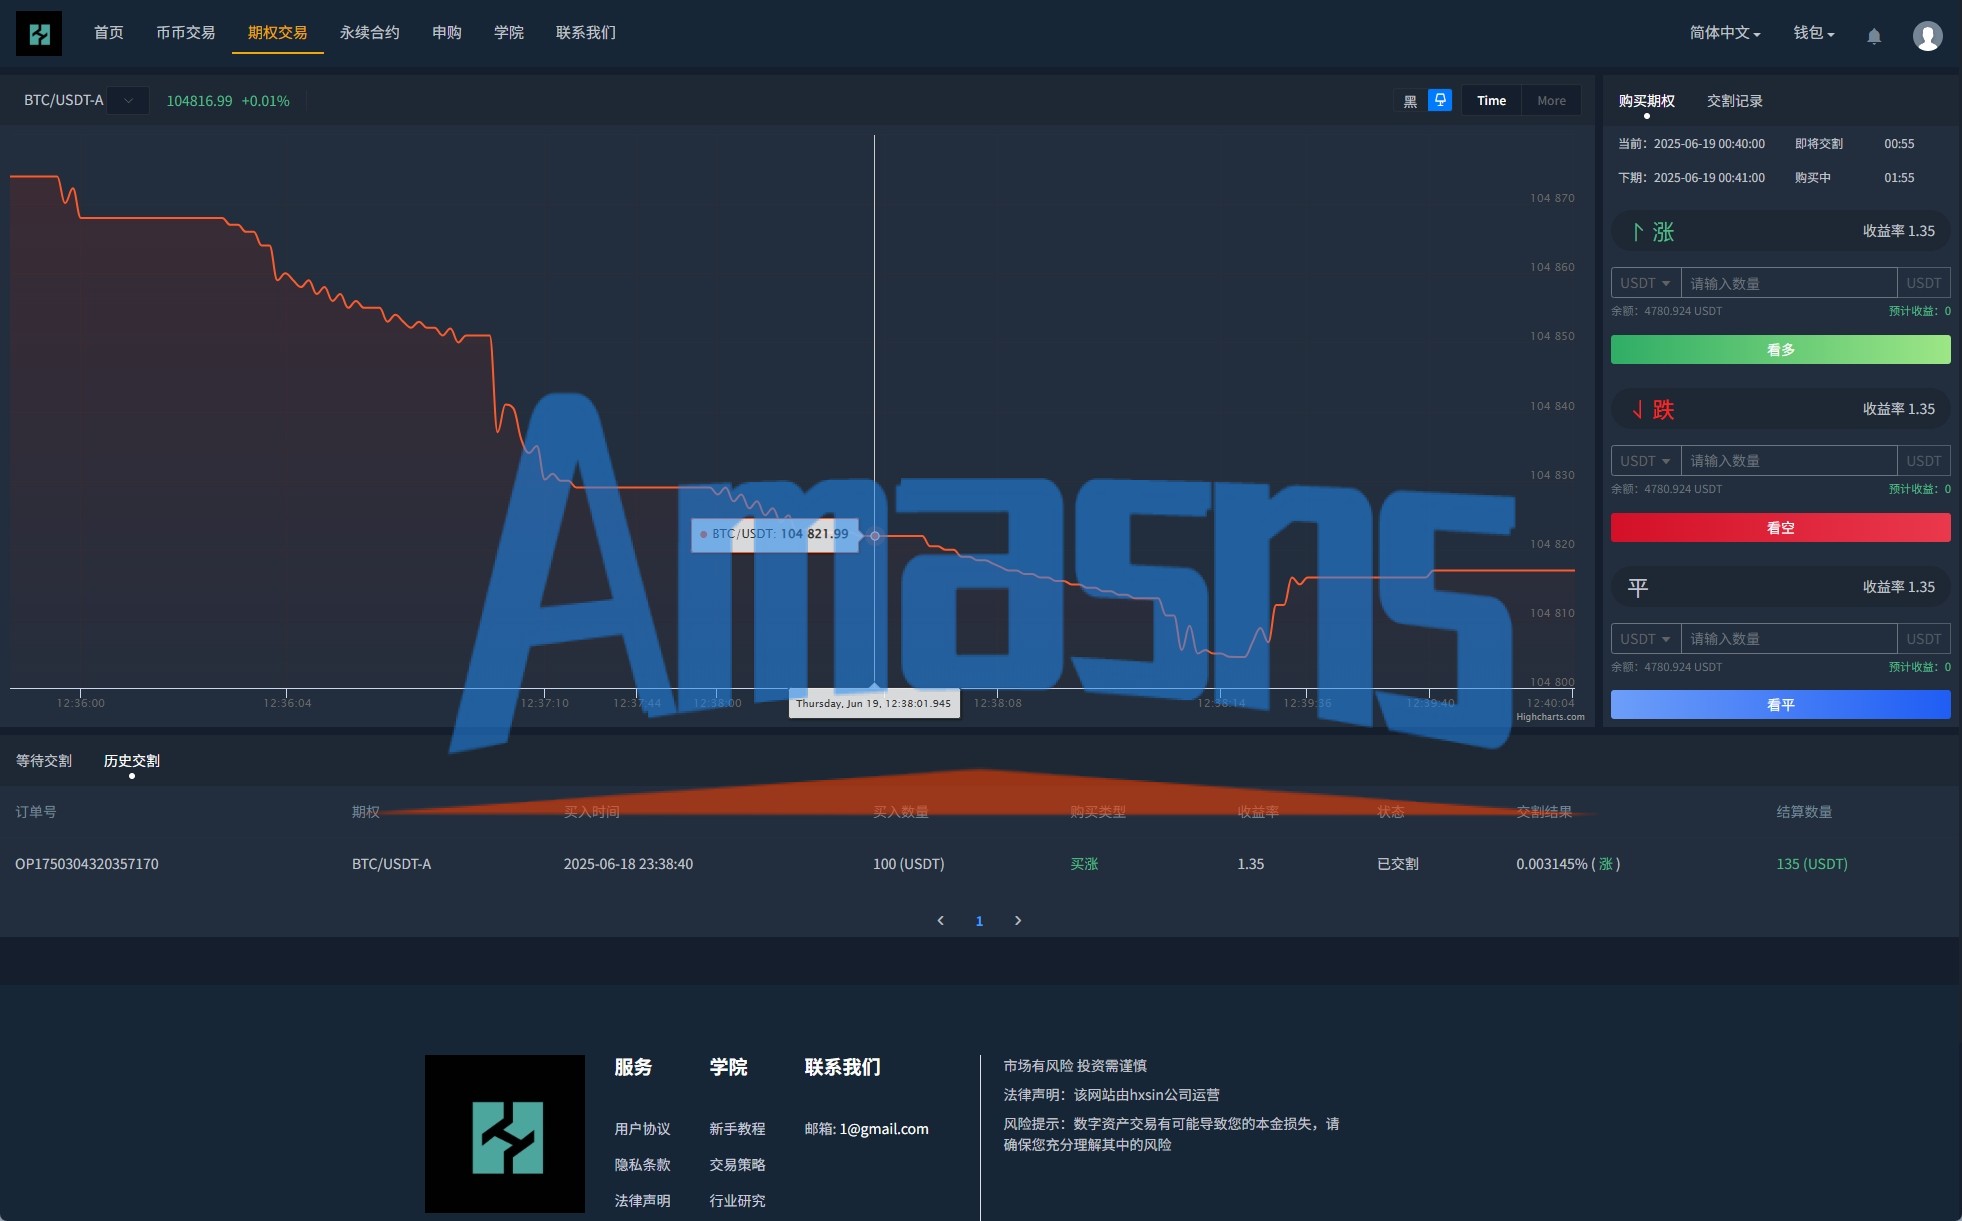
Task: Go to the next page of history
Action: click(x=1018, y=921)
